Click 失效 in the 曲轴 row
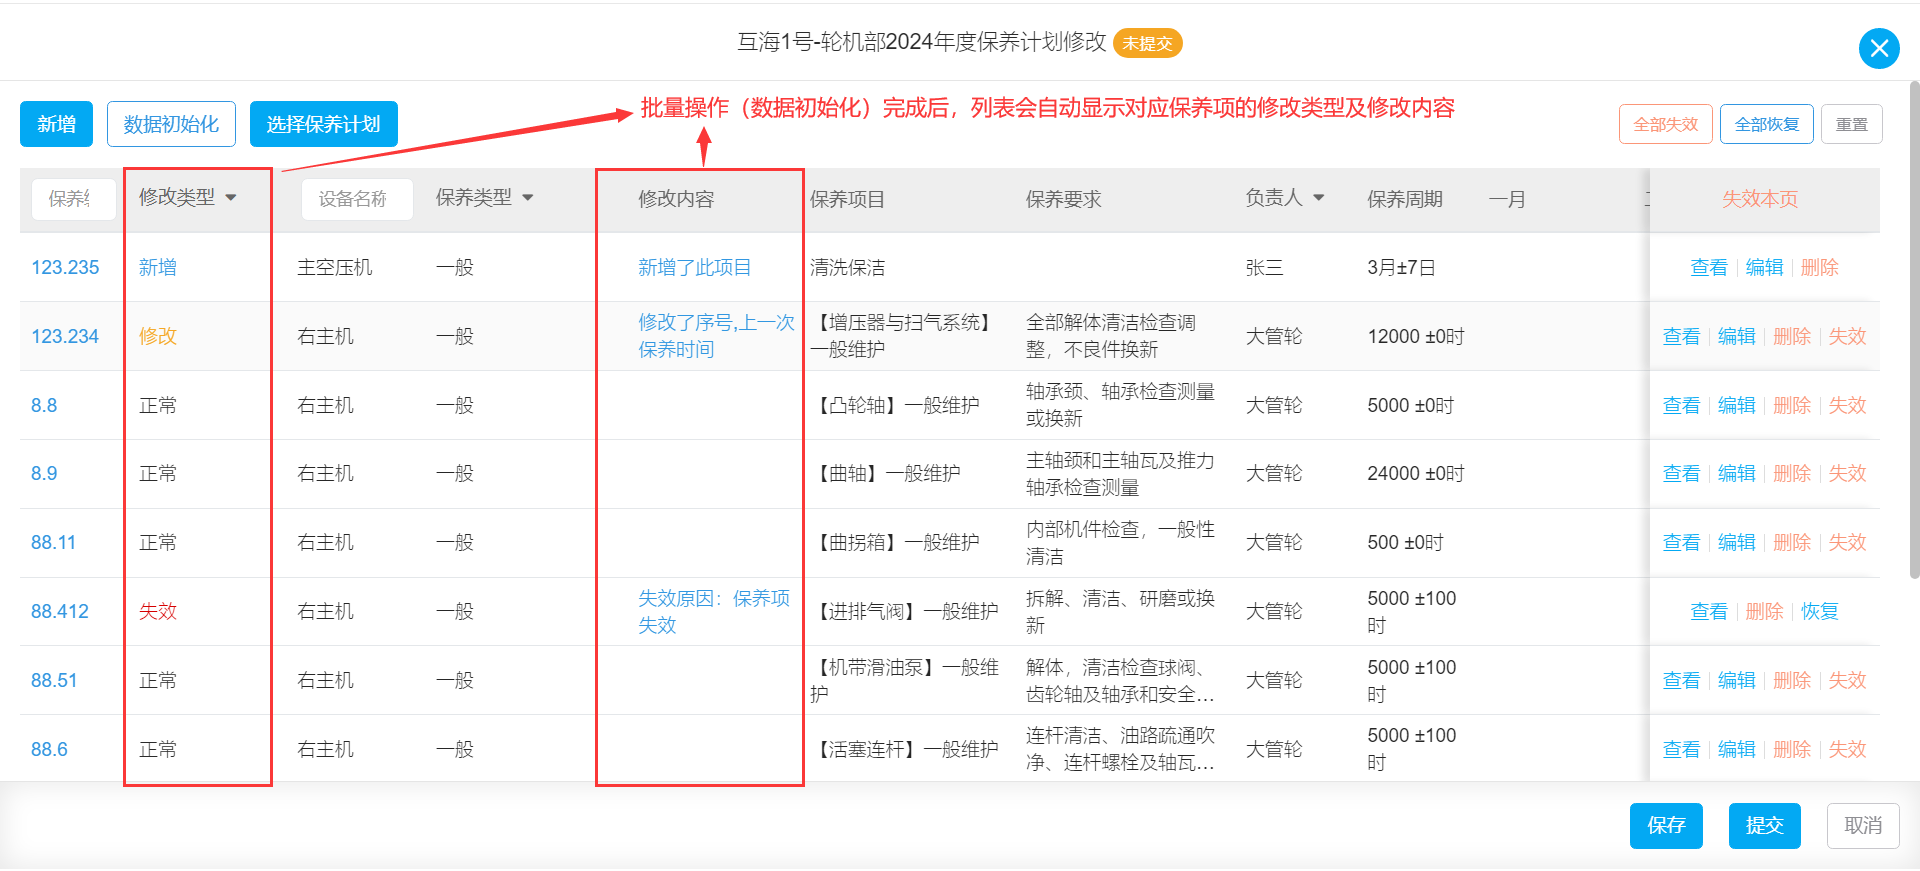This screenshot has height=871, width=1920. point(1848,473)
